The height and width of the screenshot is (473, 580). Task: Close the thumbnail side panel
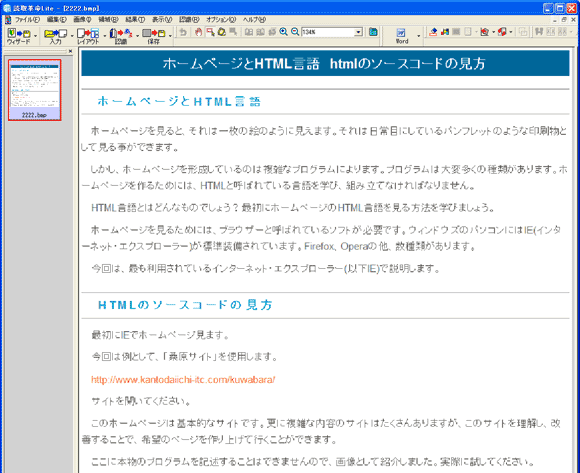click(x=70, y=51)
